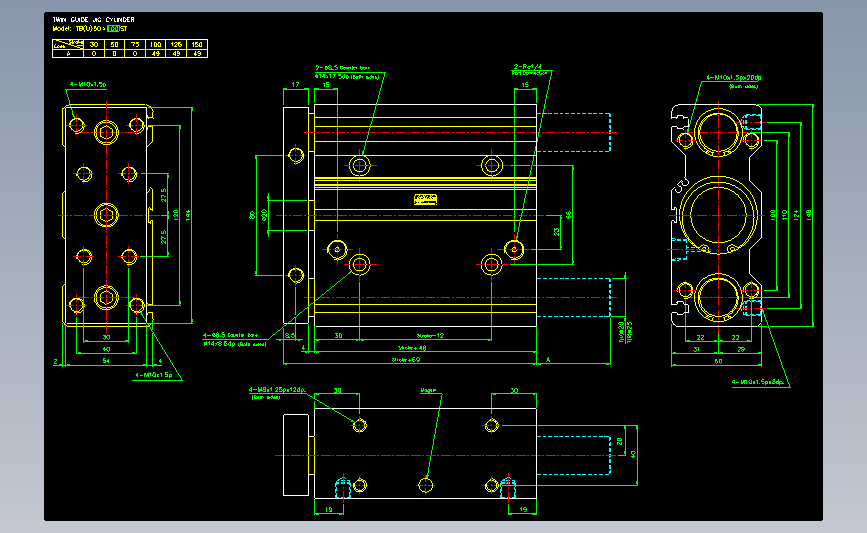Click the Stroke+48 dimension text
This screenshot has height=533, width=867.
(412, 348)
